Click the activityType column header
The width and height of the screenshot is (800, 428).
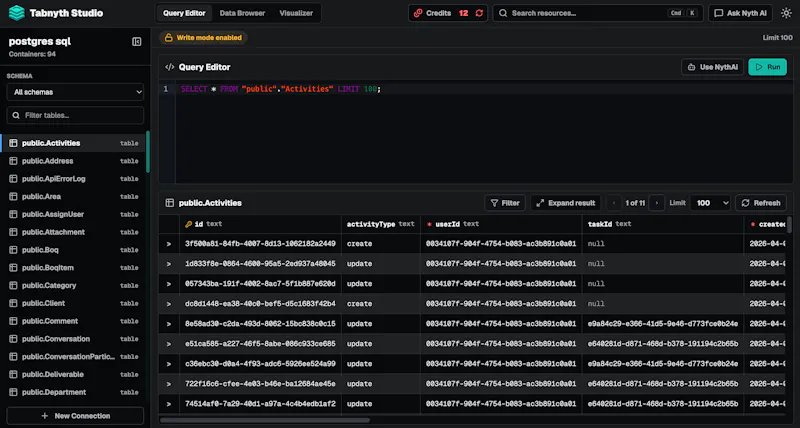coord(381,224)
